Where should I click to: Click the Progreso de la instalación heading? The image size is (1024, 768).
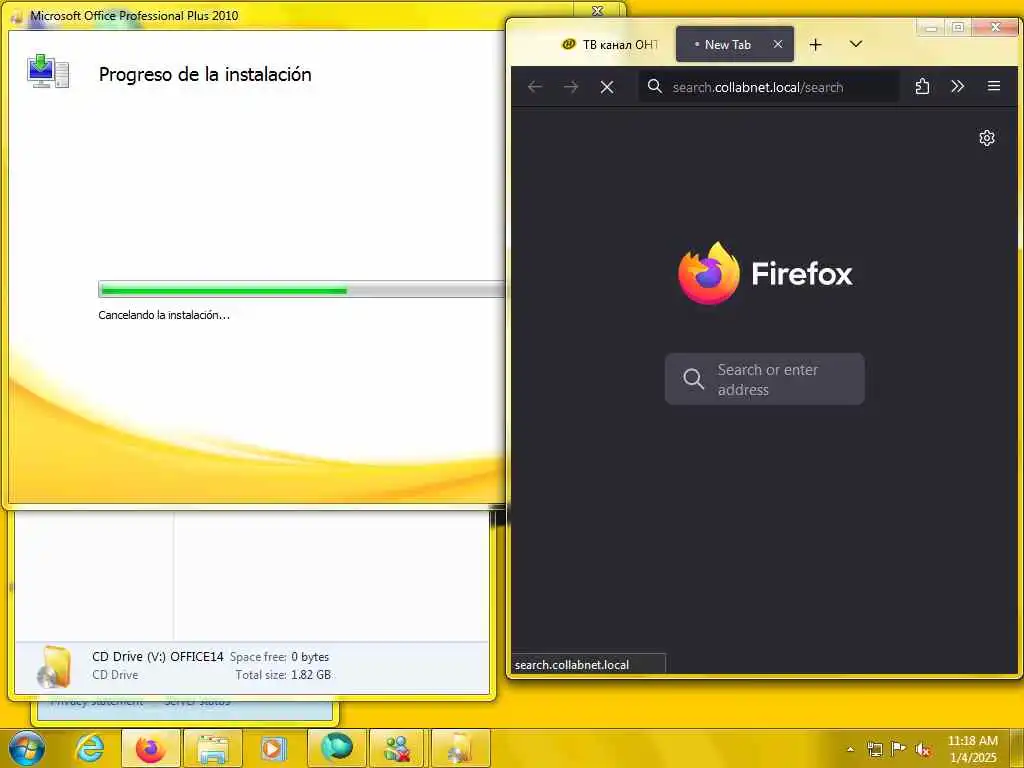[x=205, y=74]
